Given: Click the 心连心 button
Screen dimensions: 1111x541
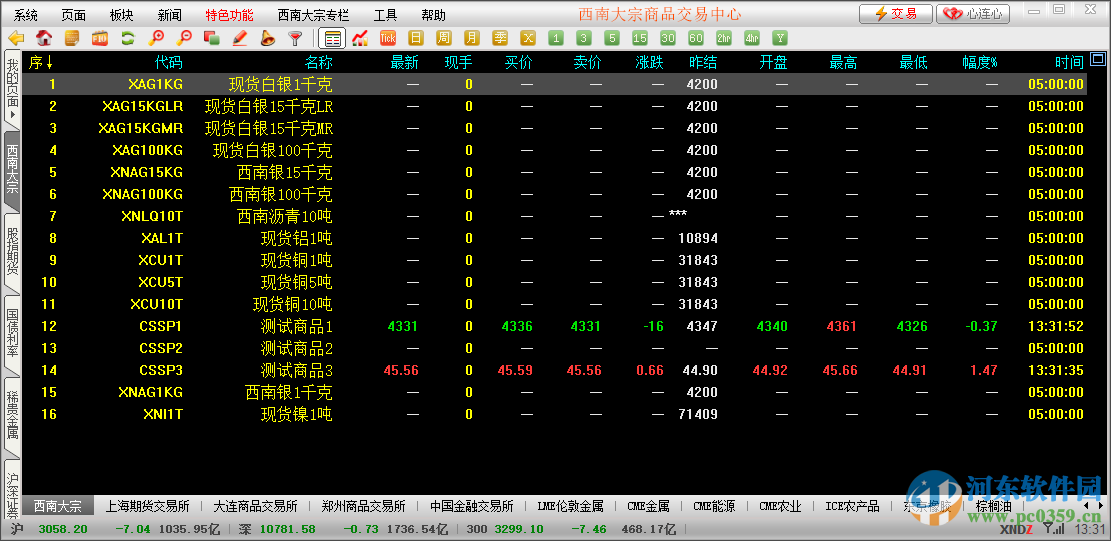Looking at the screenshot, I should click(973, 13).
